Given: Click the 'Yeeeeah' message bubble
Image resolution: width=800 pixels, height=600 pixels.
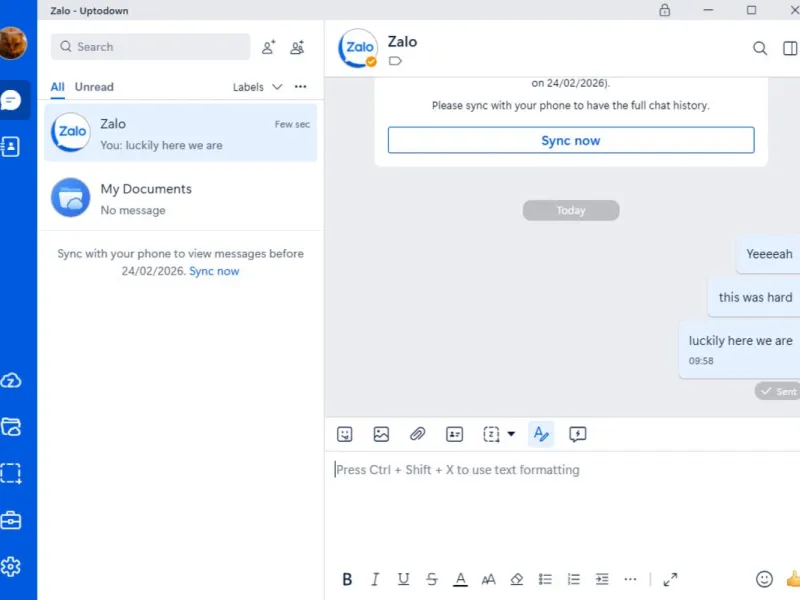Looking at the screenshot, I should pyautogui.click(x=768, y=254).
